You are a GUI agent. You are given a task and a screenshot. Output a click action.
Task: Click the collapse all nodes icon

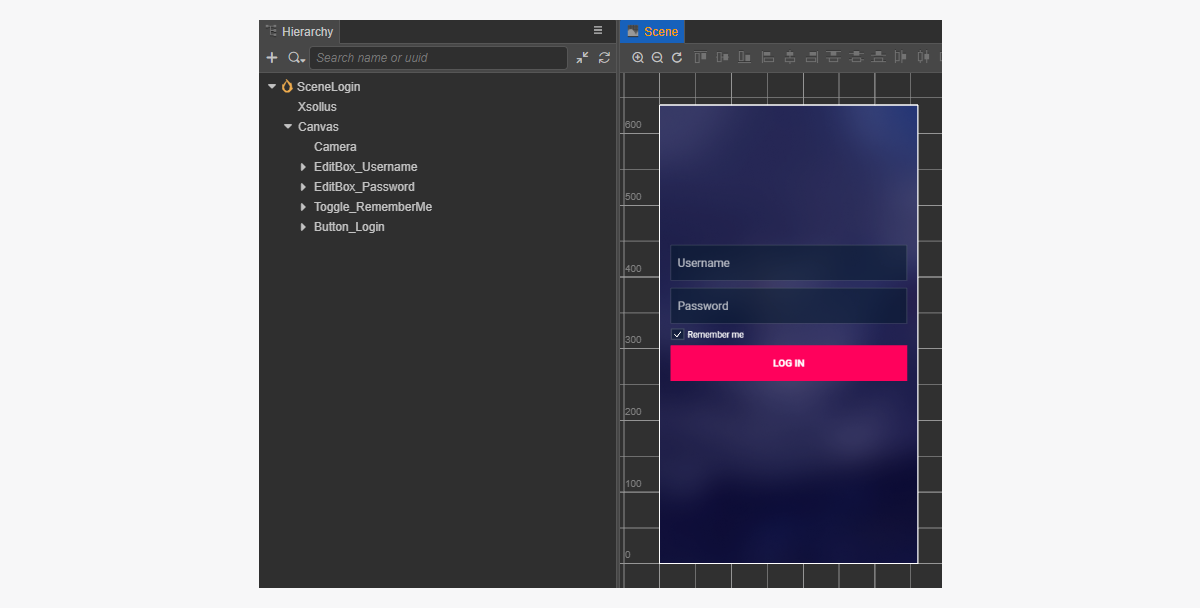tap(582, 58)
